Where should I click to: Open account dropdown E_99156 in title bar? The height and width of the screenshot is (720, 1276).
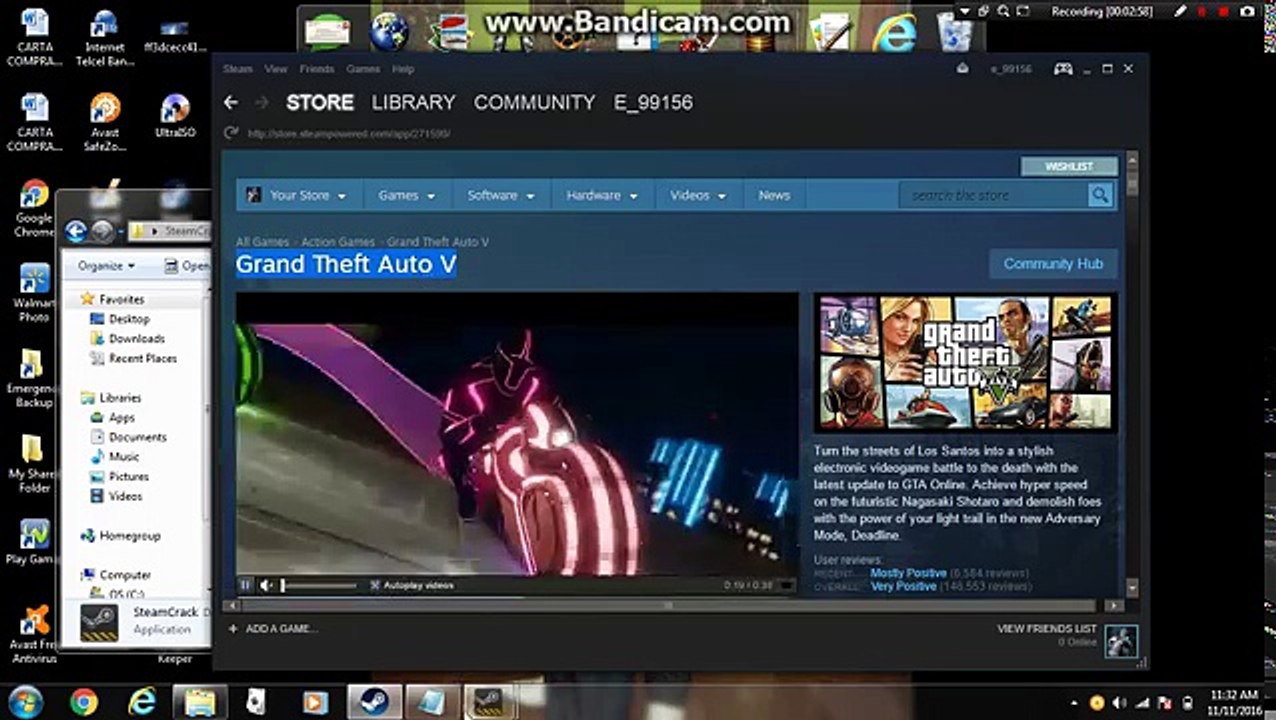click(x=1010, y=69)
